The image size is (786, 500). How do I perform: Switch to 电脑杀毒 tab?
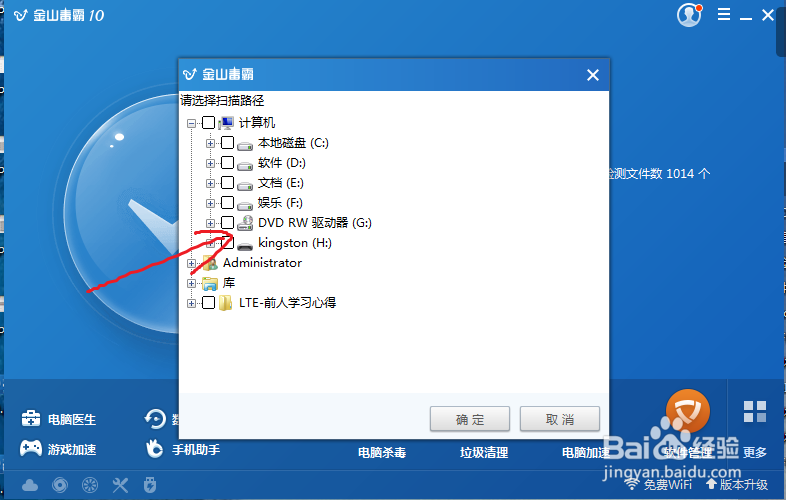pyautogui.click(x=382, y=453)
